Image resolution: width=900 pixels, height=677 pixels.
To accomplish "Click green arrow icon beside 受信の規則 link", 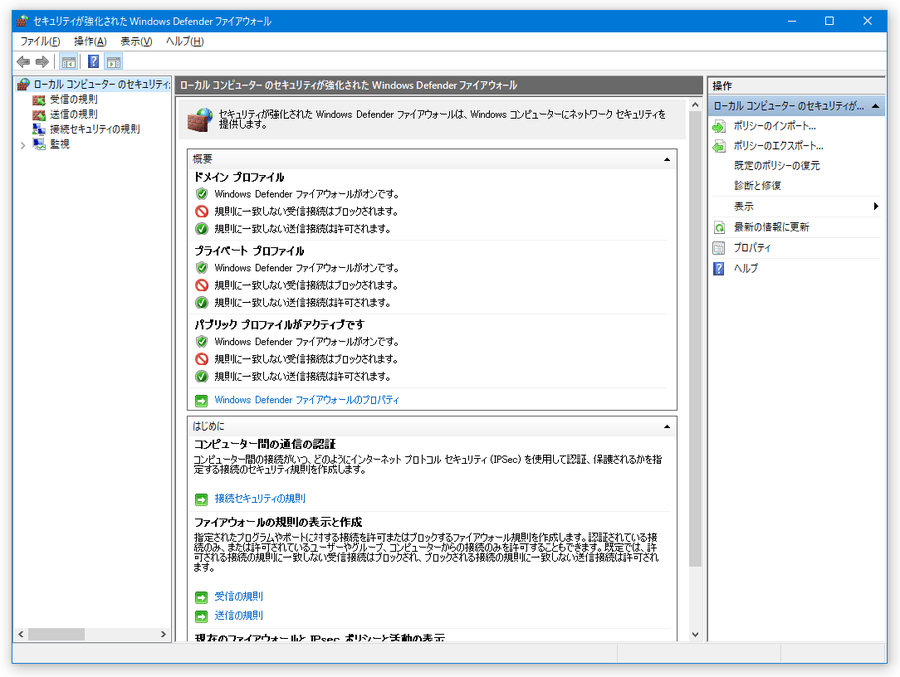I will pos(201,597).
